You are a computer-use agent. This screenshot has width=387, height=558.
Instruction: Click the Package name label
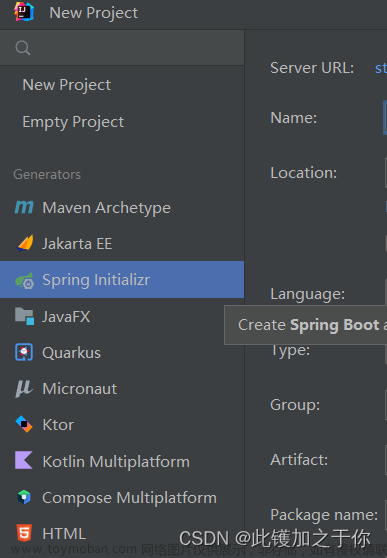pyautogui.click(x=324, y=515)
